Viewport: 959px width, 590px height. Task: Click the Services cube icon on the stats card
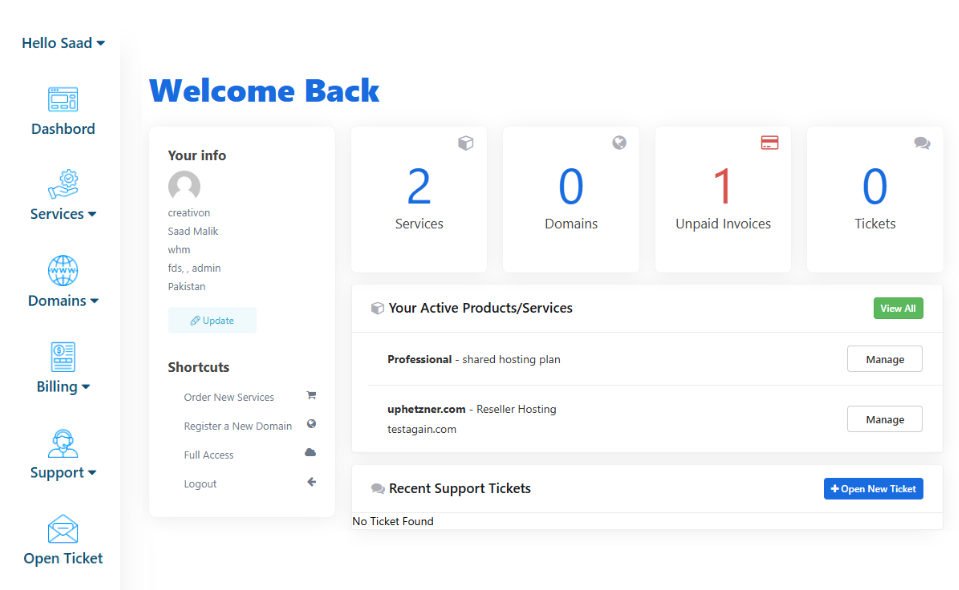tap(466, 143)
